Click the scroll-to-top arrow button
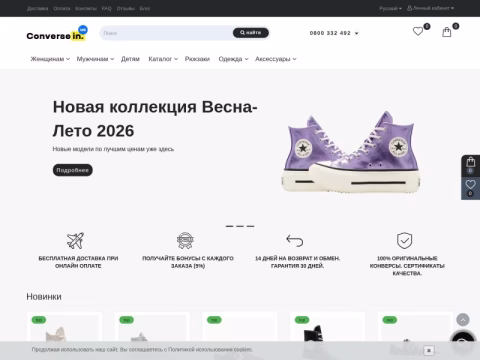480x360 pixels. coord(463,320)
